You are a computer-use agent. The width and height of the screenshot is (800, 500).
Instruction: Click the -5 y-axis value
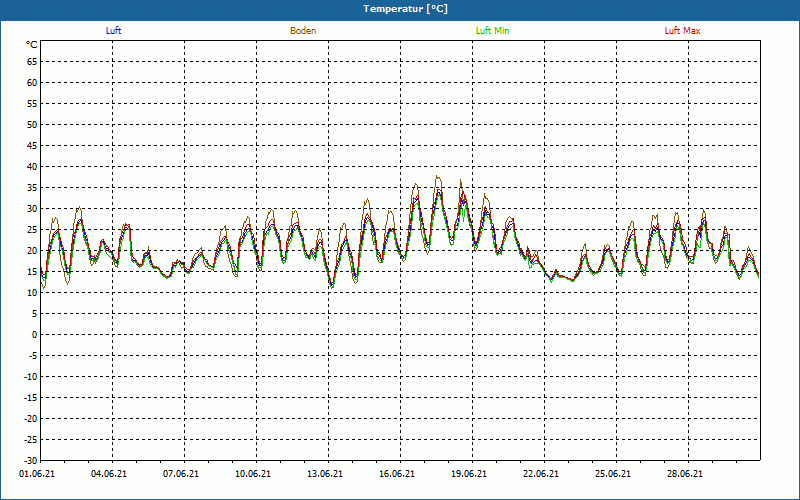33,356
